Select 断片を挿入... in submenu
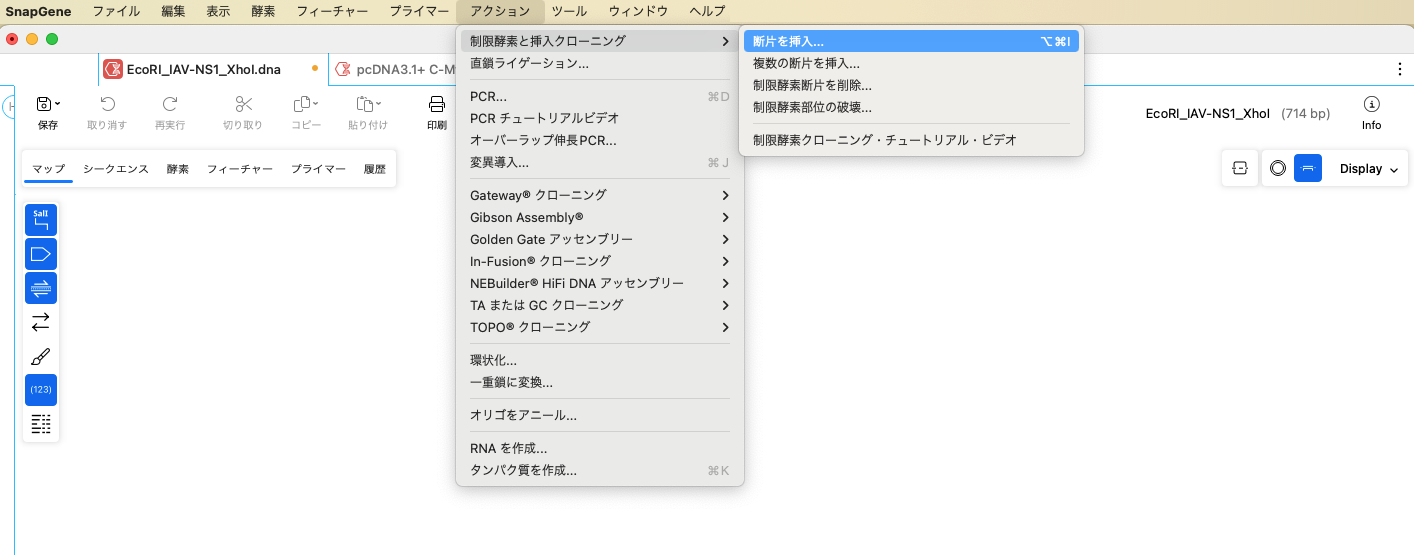The height and width of the screenshot is (555, 1414). [911, 42]
